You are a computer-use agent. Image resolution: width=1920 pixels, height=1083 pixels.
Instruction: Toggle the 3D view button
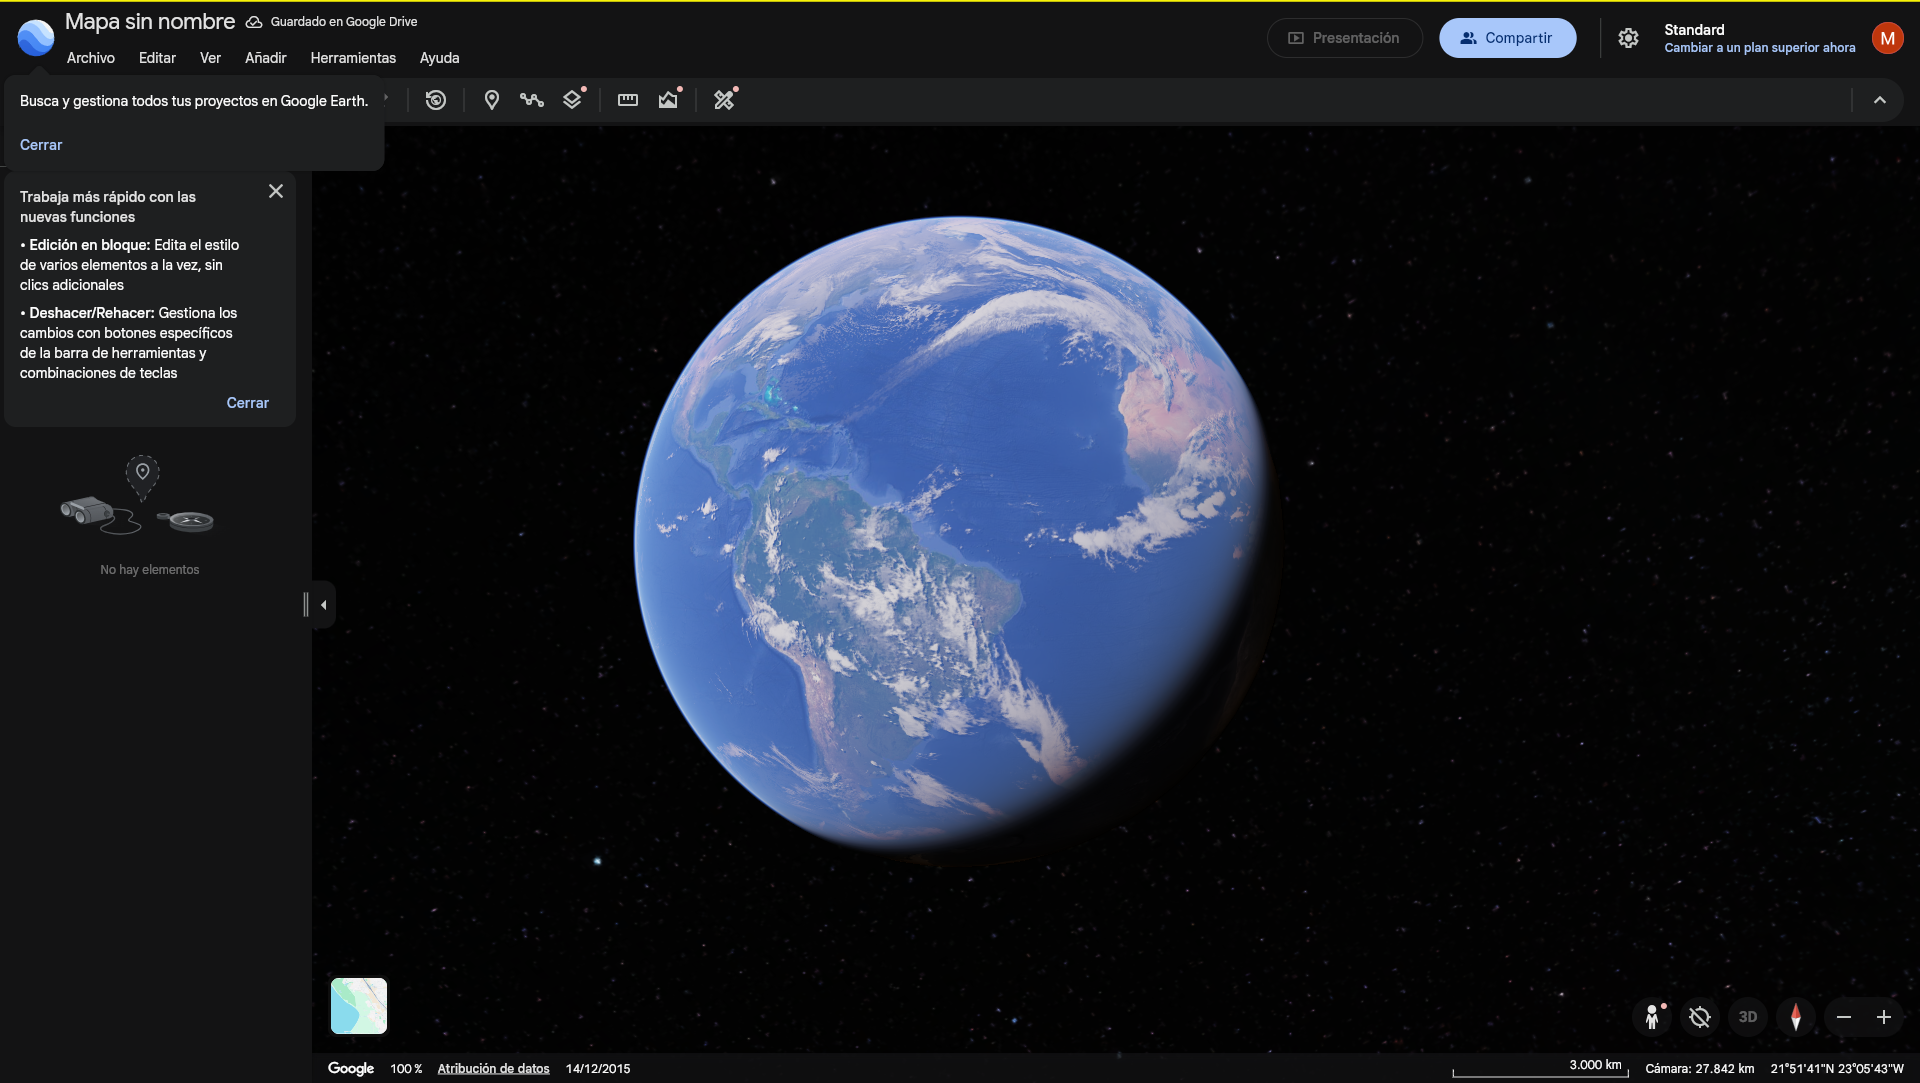click(1748, 1017)
